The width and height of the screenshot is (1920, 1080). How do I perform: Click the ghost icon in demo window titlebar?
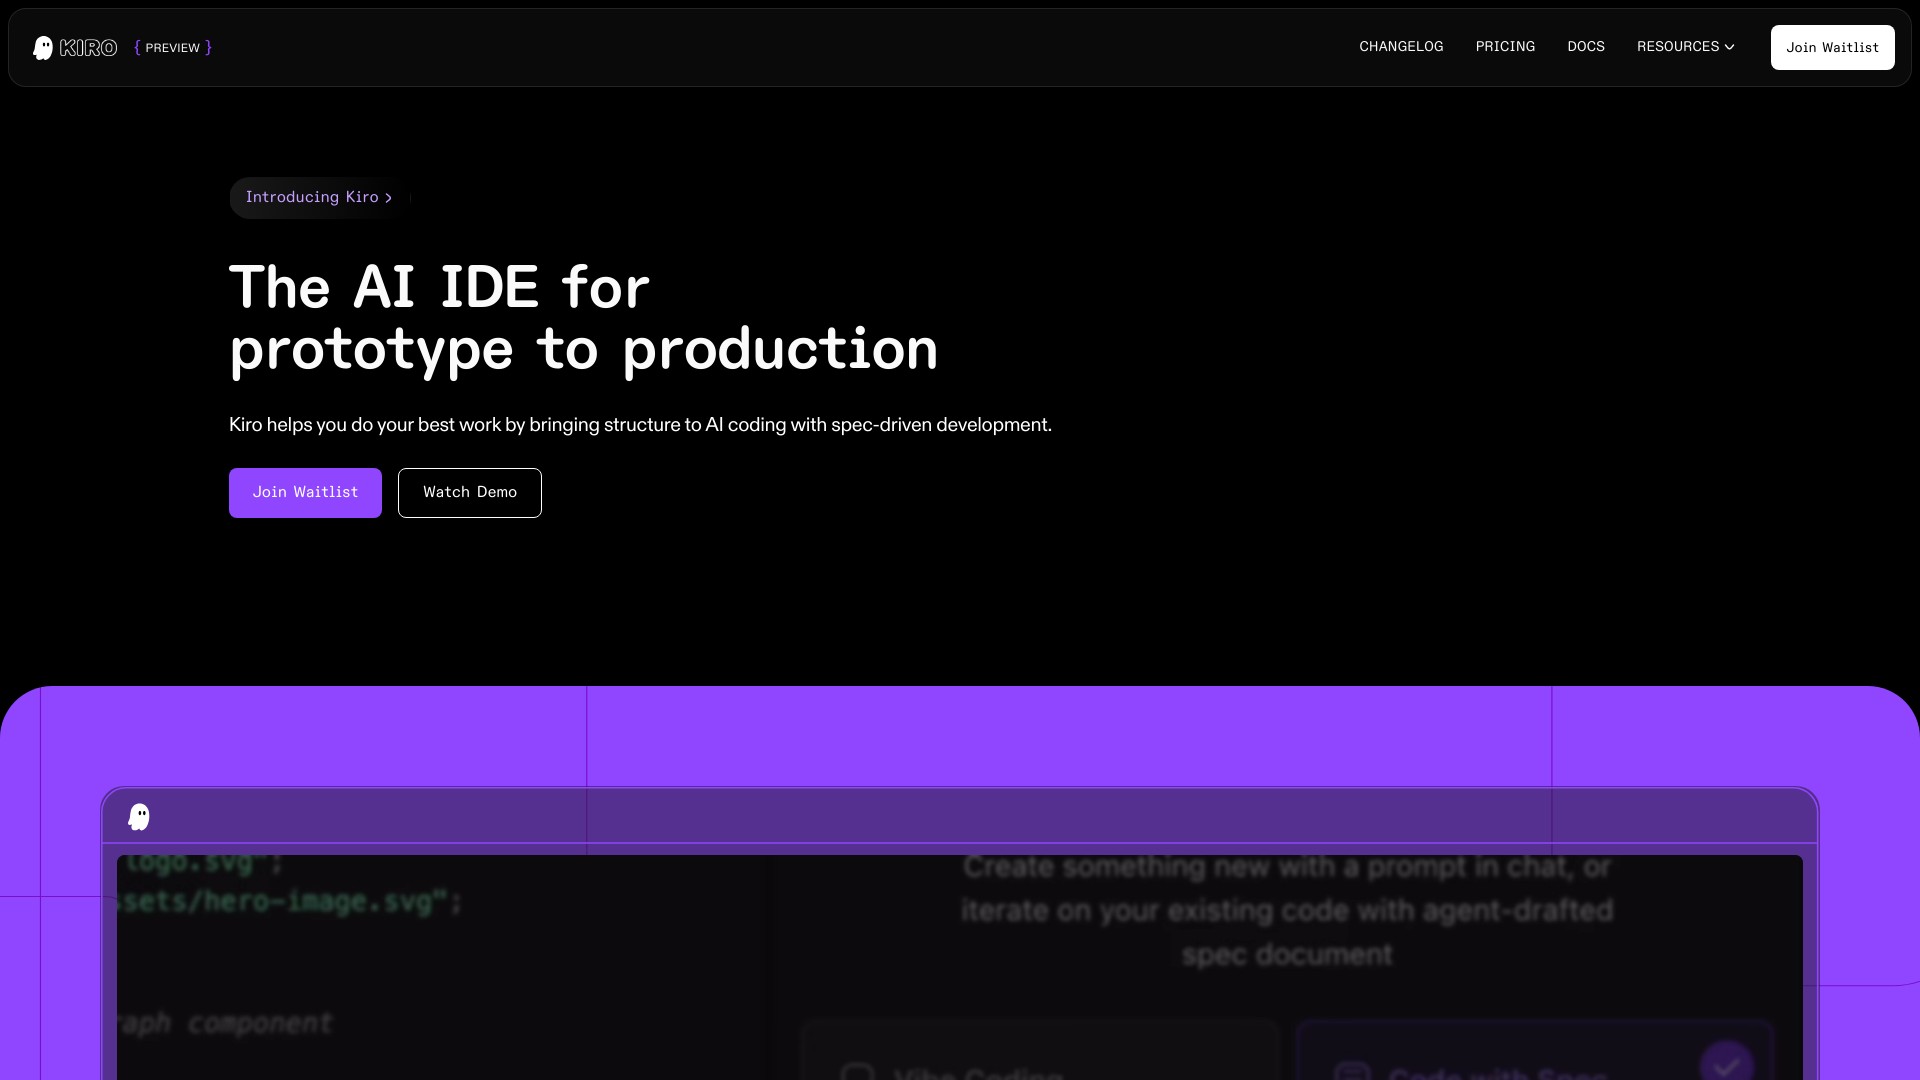139,817
